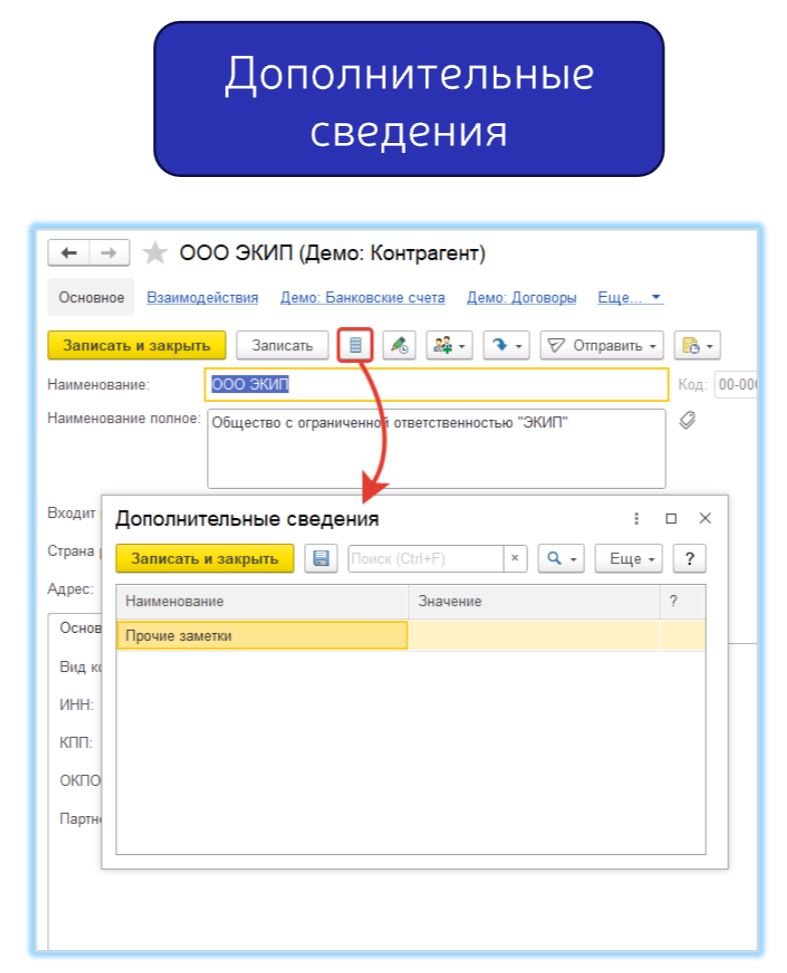Switch to the Взаимодействия tab
This screenshot has height=973, width=787.
(202, 297)
